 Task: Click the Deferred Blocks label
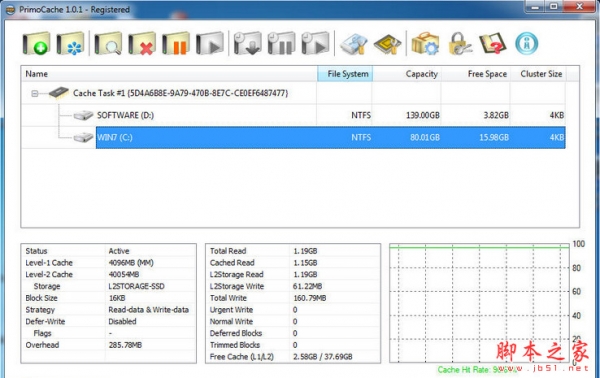coord(236,333)
